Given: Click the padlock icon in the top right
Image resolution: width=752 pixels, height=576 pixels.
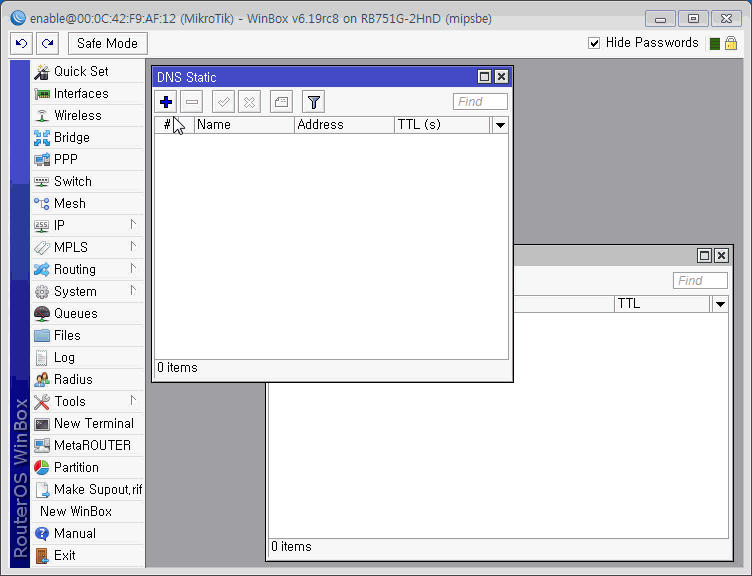Looking at the screenshot, I should 731,43.
